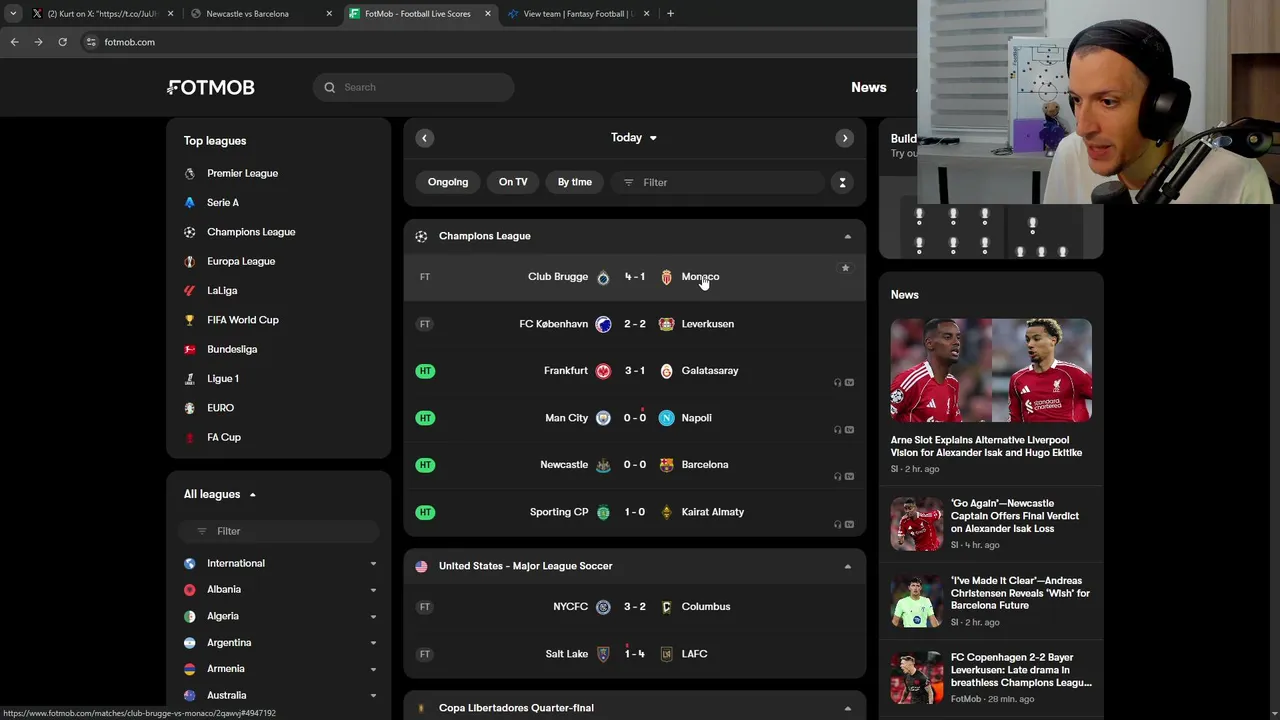This screenshot has height=720, width=1280.
Task: Open the Frankfurt vs Galatasaray match
Action: [x=634, y=371]
